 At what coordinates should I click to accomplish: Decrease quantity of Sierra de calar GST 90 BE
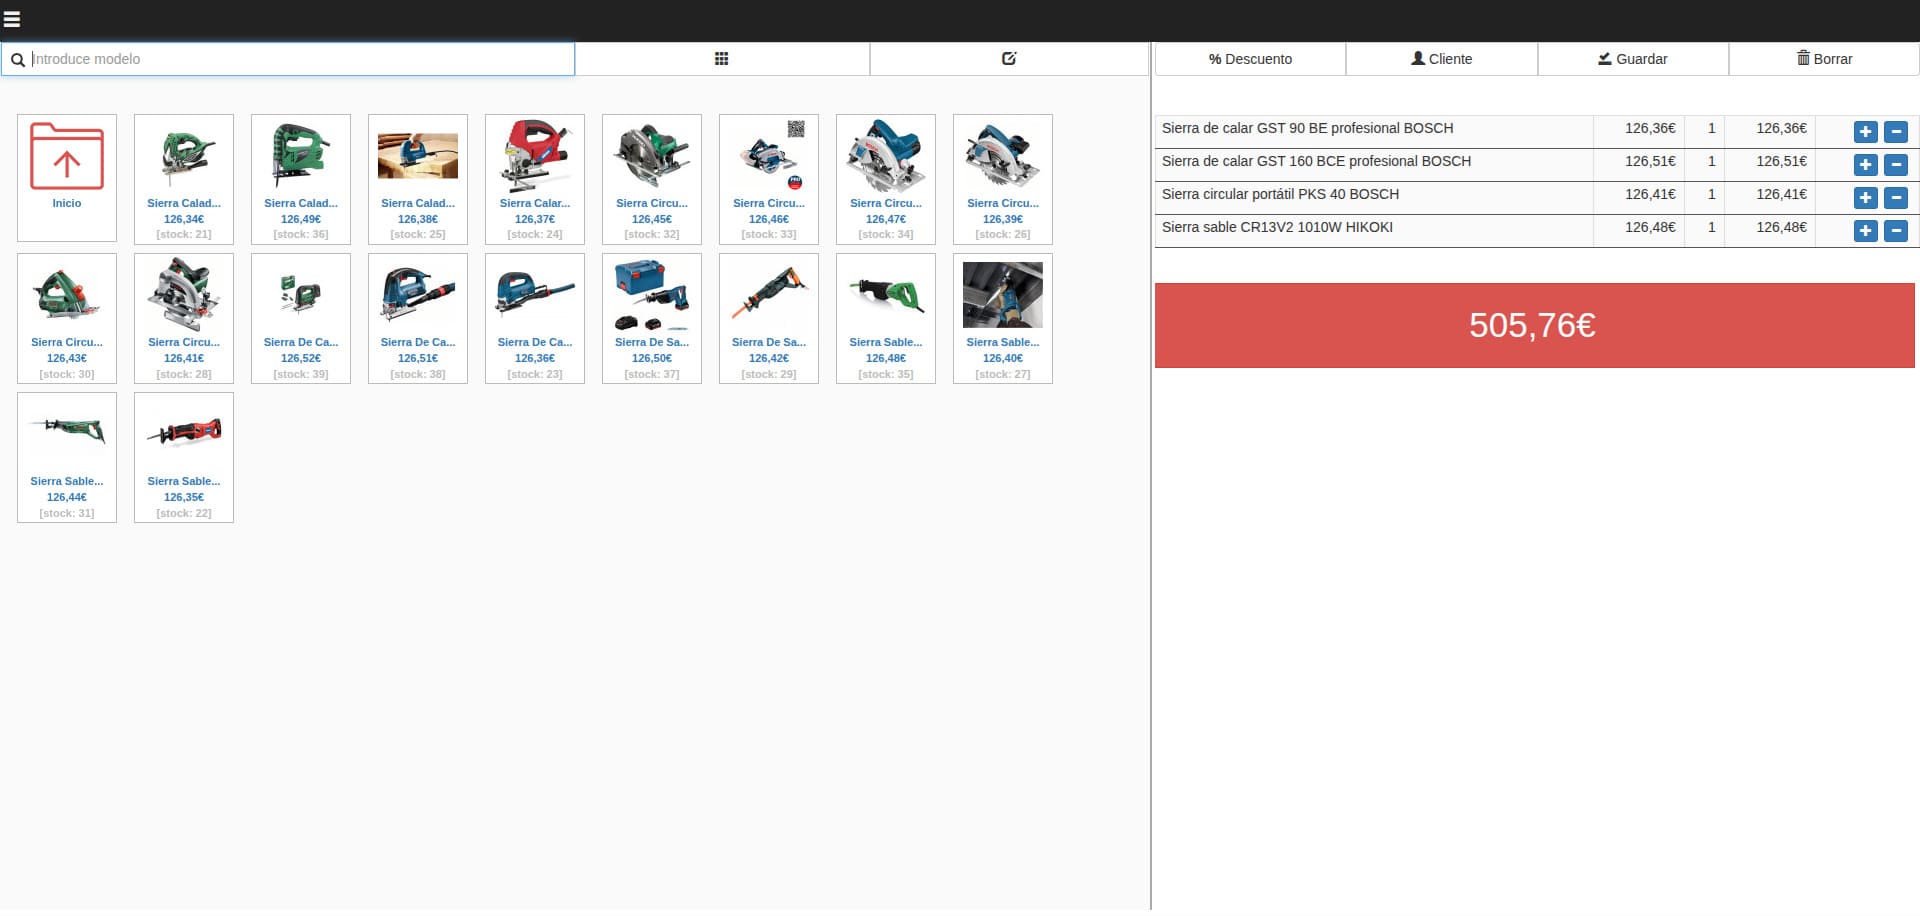pyautogui.click(x=1895, y=132)
